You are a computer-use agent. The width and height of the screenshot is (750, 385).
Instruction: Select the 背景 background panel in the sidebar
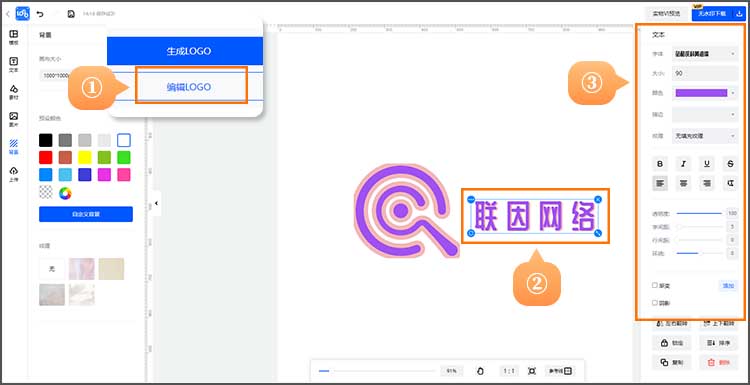pyautogui.click(x=14, y=147)
